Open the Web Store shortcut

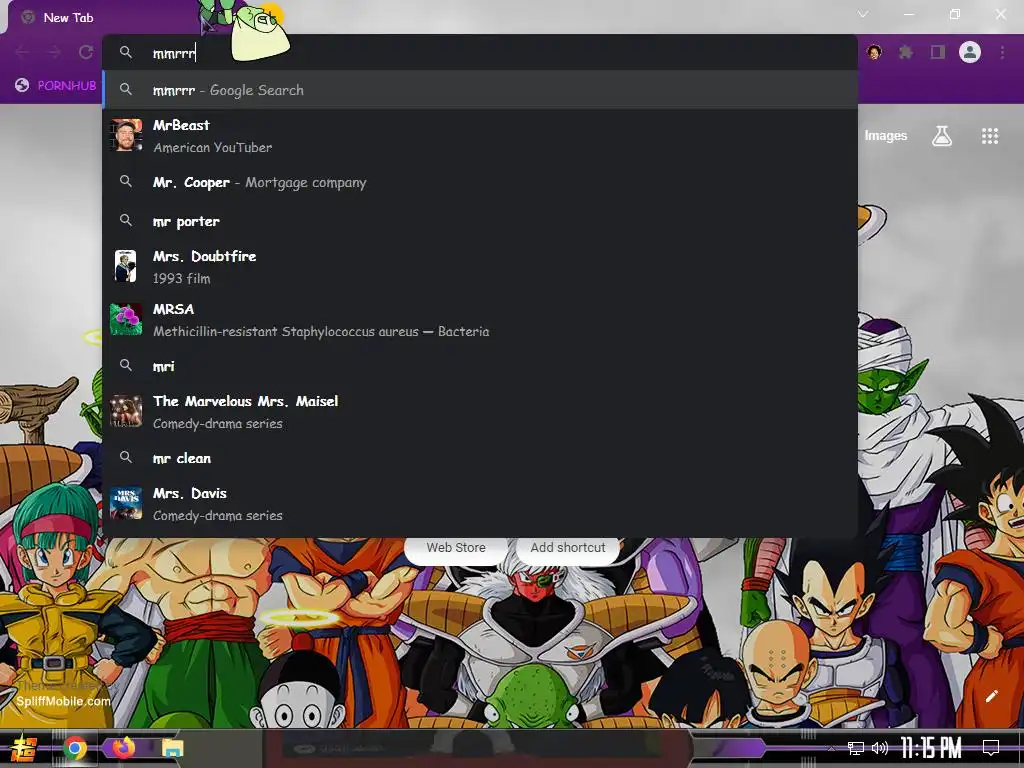tap(456, 548)
